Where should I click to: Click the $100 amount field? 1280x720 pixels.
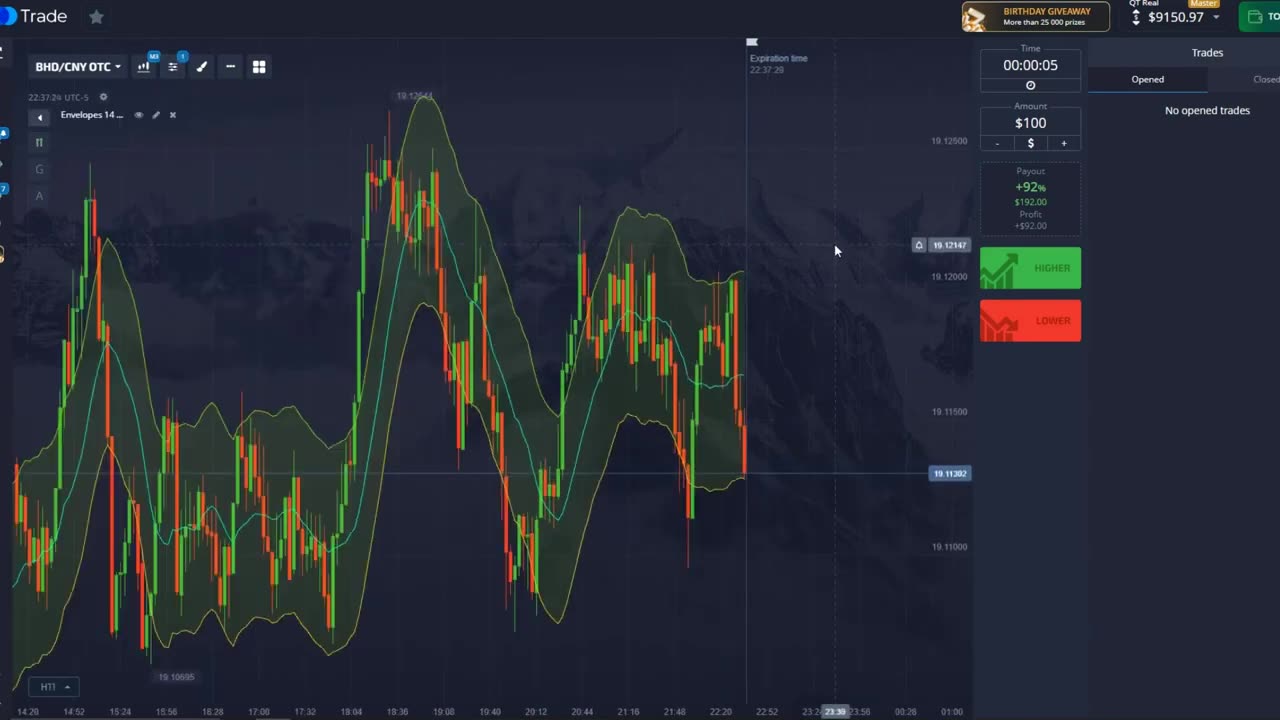(x=1030, y=123)
